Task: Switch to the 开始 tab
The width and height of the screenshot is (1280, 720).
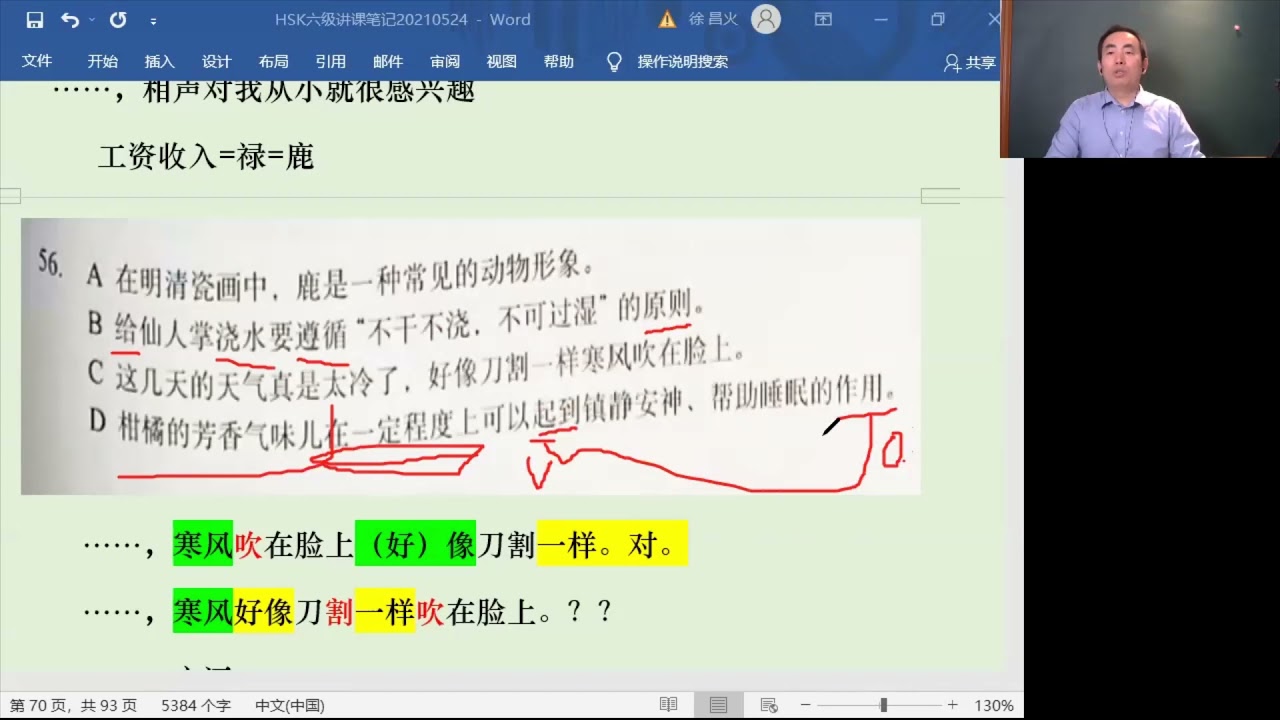Action: (102, 61)
